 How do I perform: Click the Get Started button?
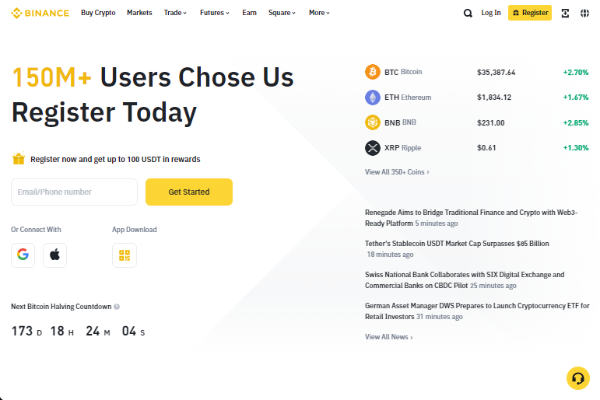pyautogui.click(x=189, y=192)
